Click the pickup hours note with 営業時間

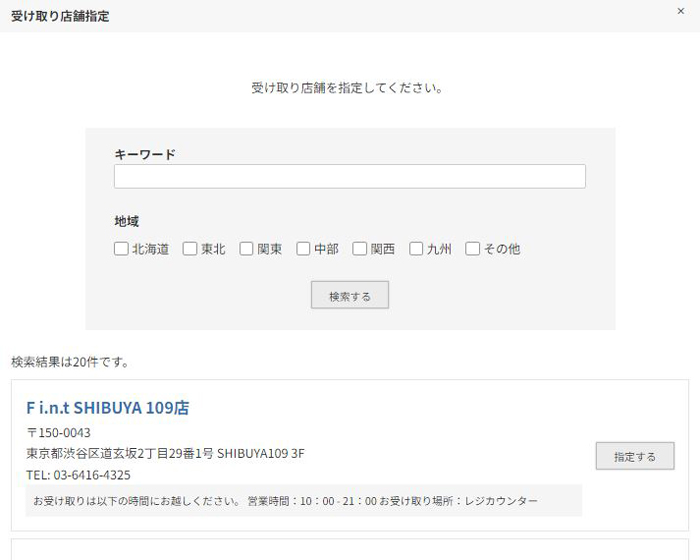285,500
